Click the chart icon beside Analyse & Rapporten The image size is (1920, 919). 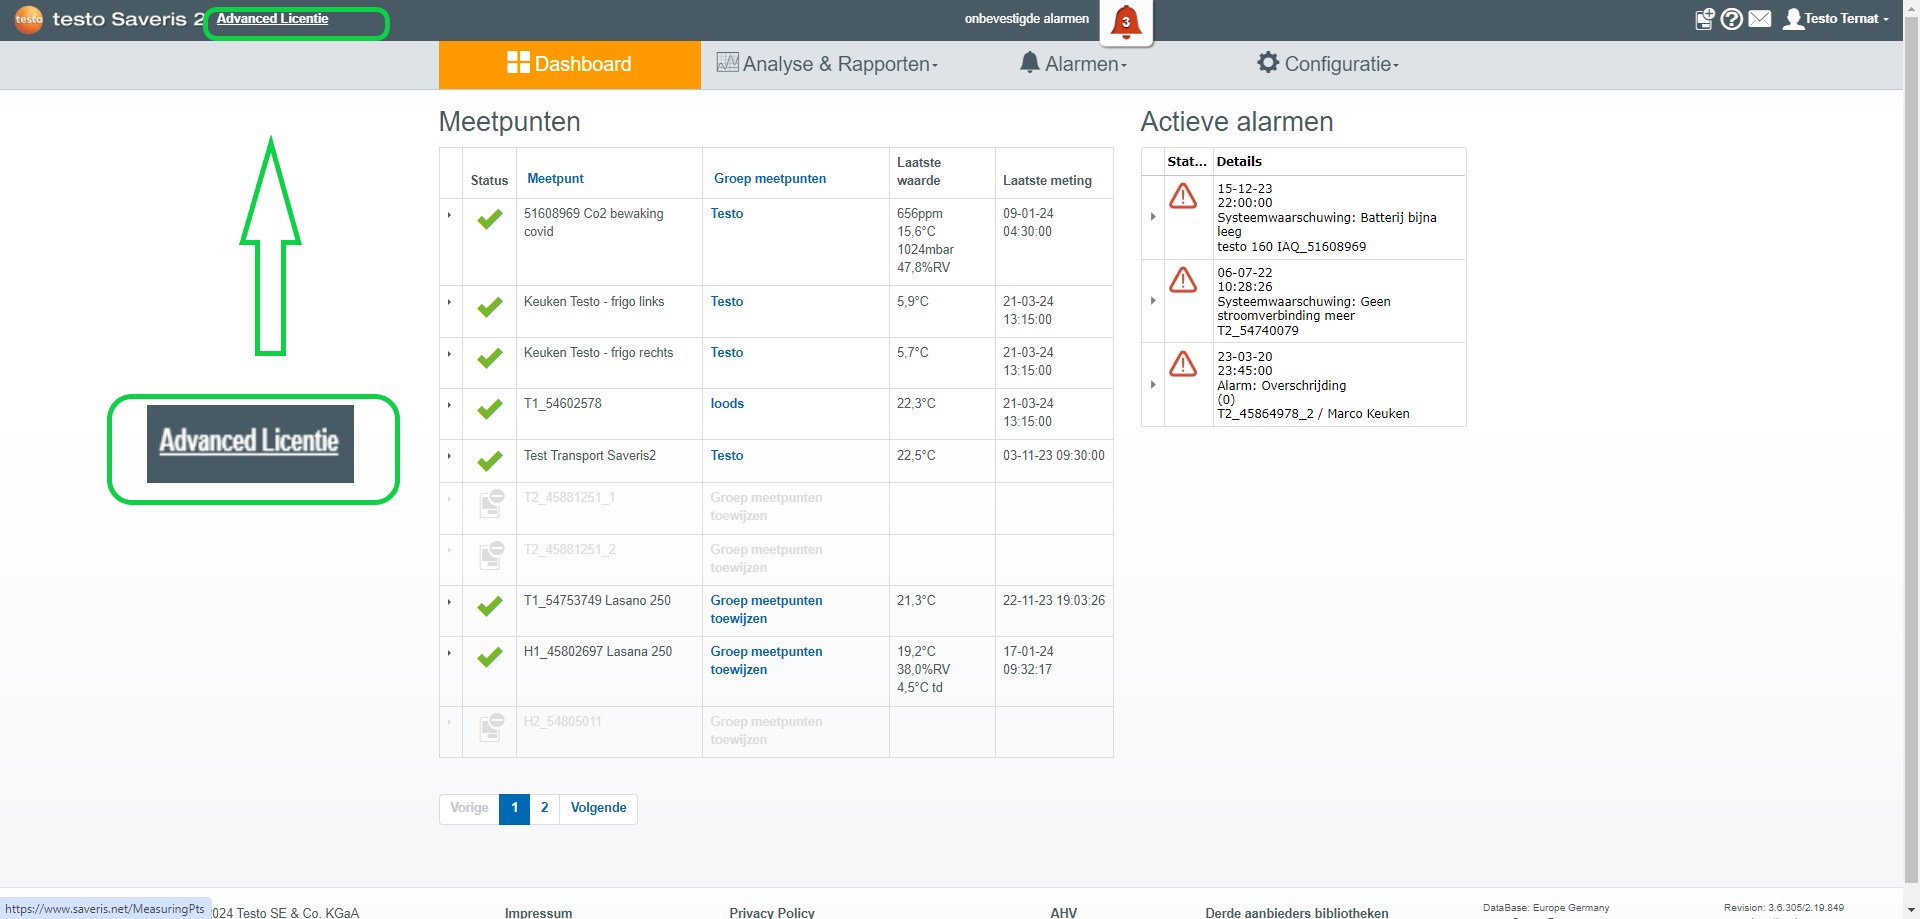pyautogui.click(x=728, y=62)
